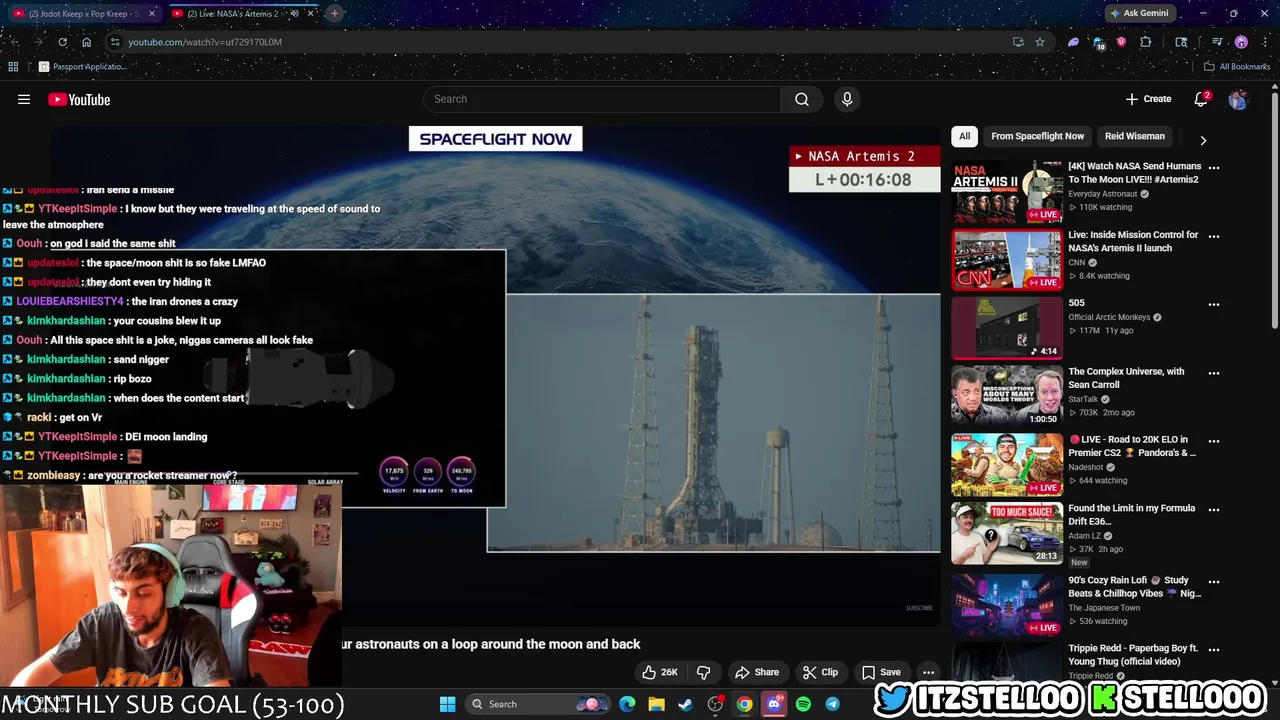Open Spotify from taskbar
The width and height of the screenshot is (1280, 720).
[803, 704]
